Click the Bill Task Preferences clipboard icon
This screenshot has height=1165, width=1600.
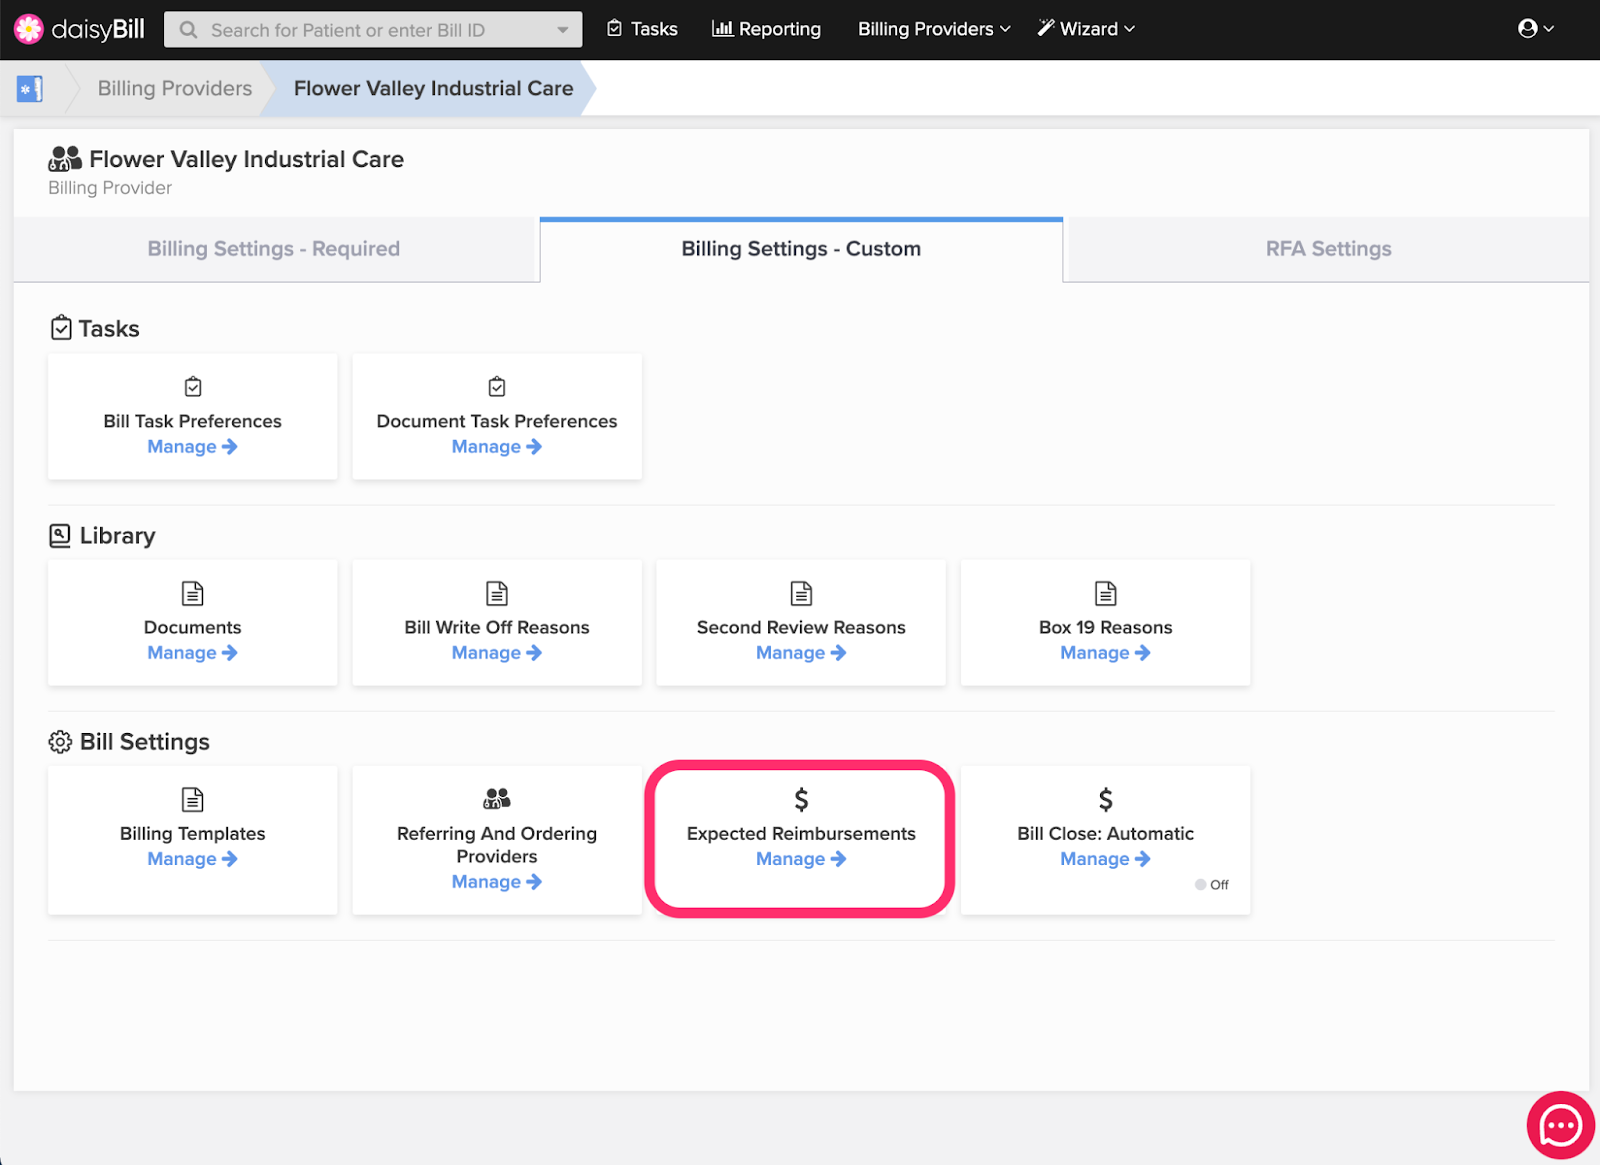[x=193, y=387]
